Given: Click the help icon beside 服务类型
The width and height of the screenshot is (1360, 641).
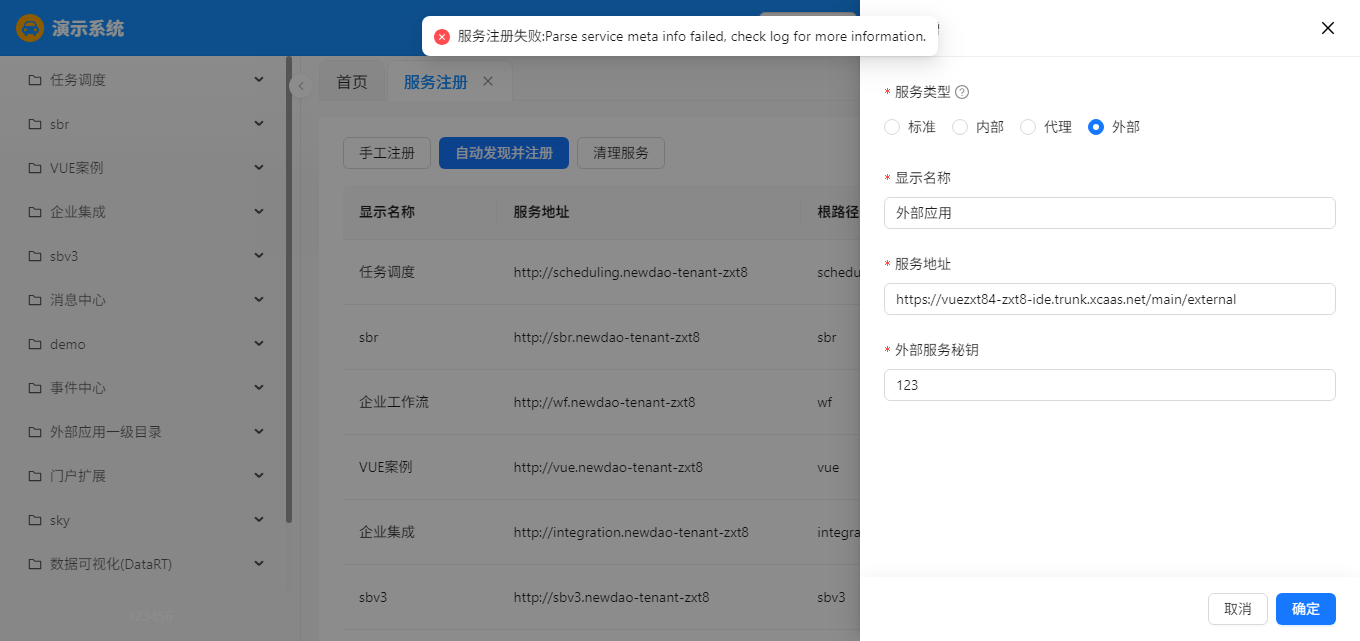Looking at the screenshot, I should coord(962,92).
